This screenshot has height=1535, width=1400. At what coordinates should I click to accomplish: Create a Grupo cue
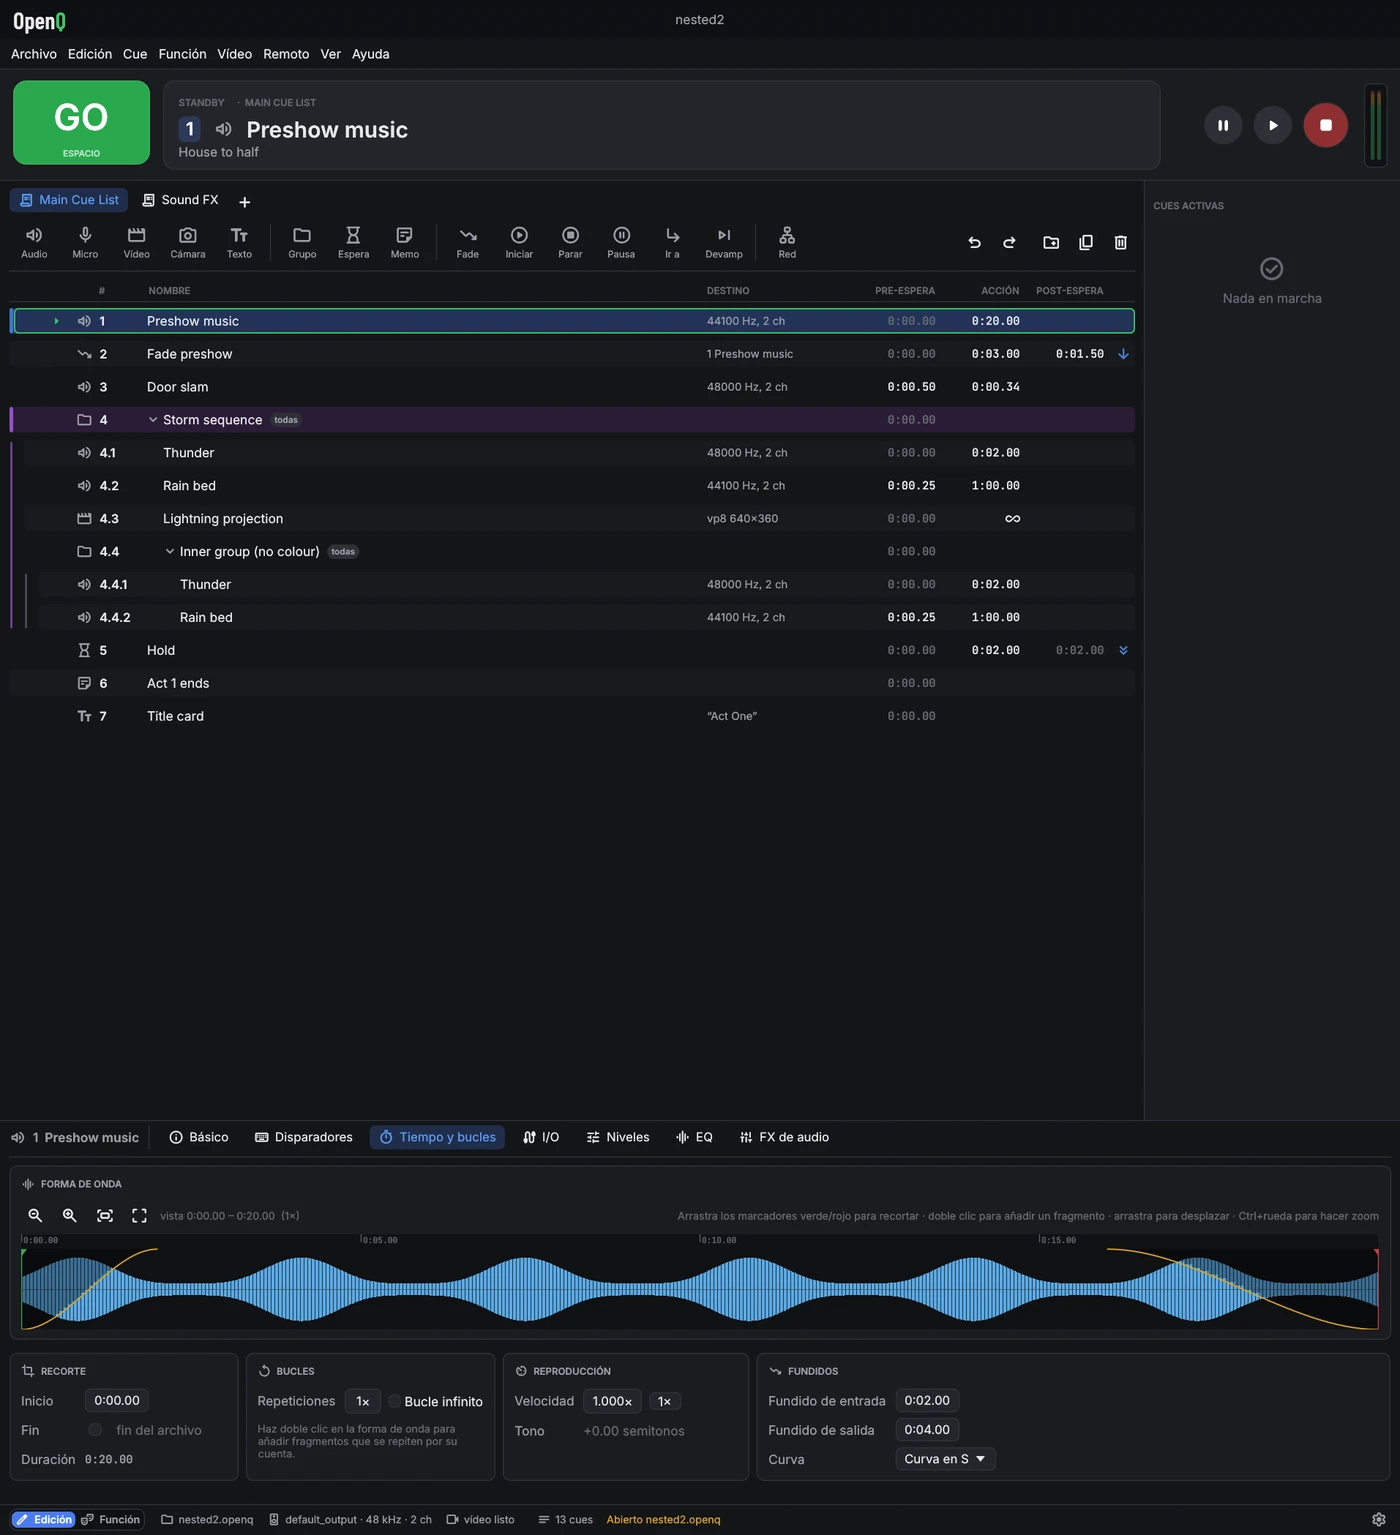click(302, 242)
